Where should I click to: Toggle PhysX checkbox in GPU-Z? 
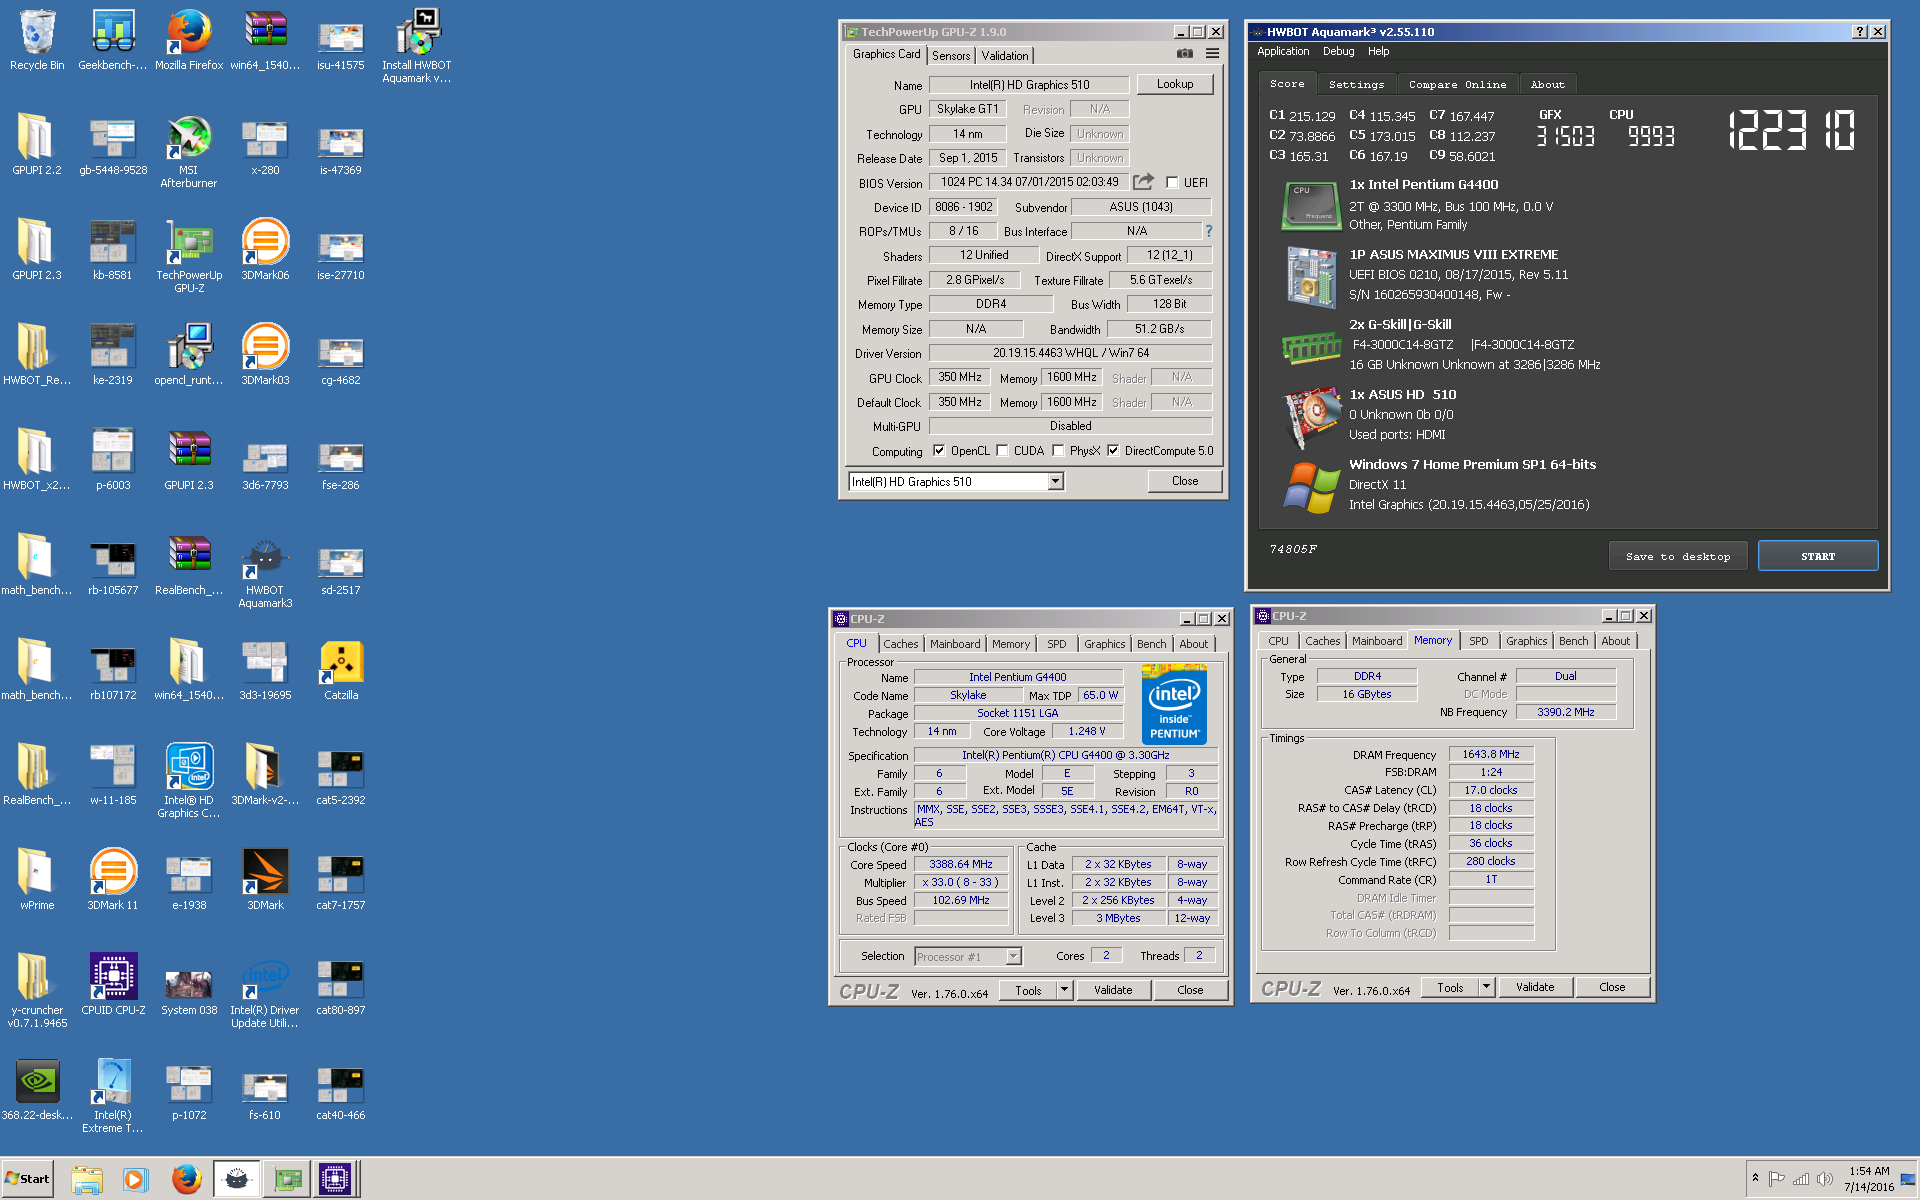pyautogui.click(x=1058, y=451)
